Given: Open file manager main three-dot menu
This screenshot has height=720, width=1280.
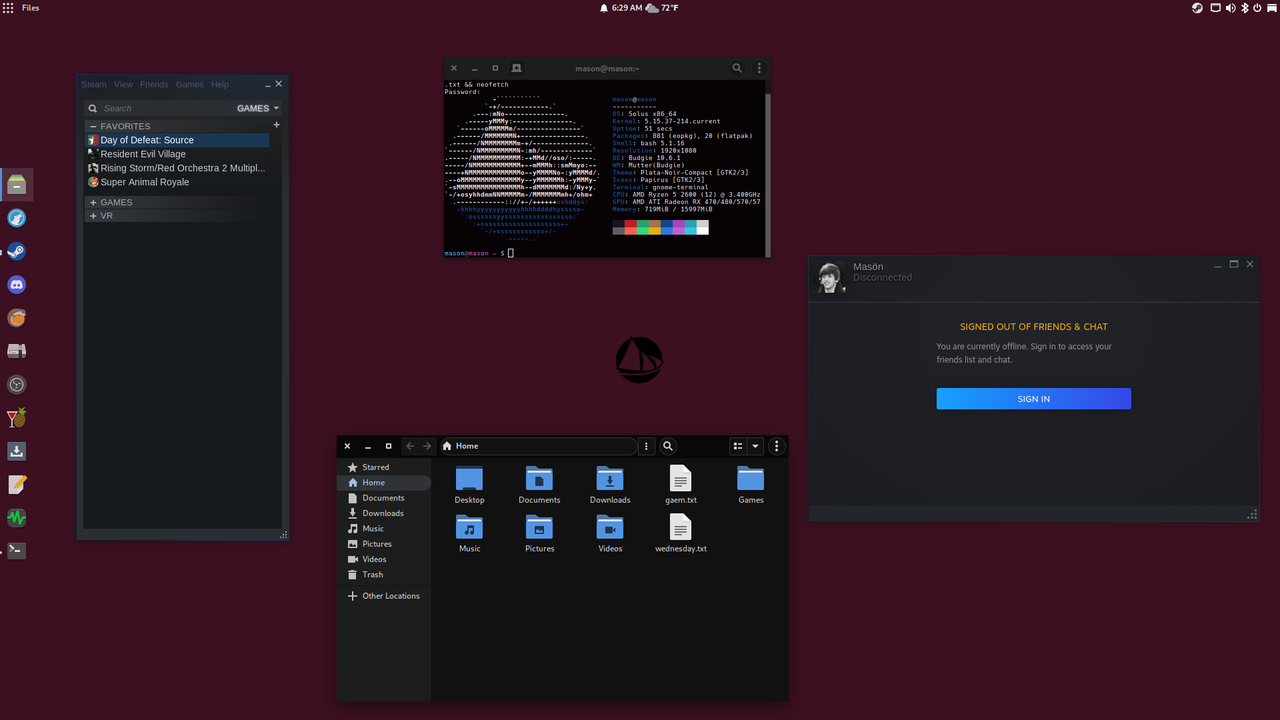Looking at the screenshot, I should (776, 446).
